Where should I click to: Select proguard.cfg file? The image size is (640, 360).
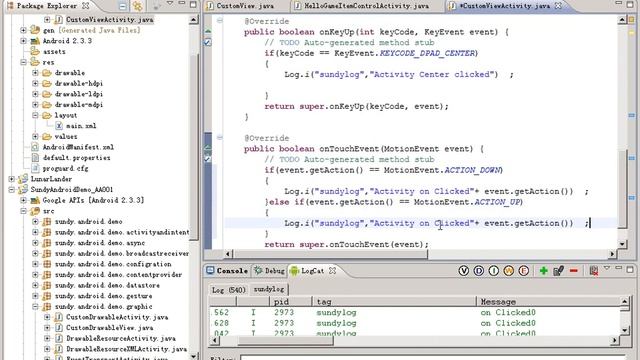pyautogui.click(x=65, y=168)
